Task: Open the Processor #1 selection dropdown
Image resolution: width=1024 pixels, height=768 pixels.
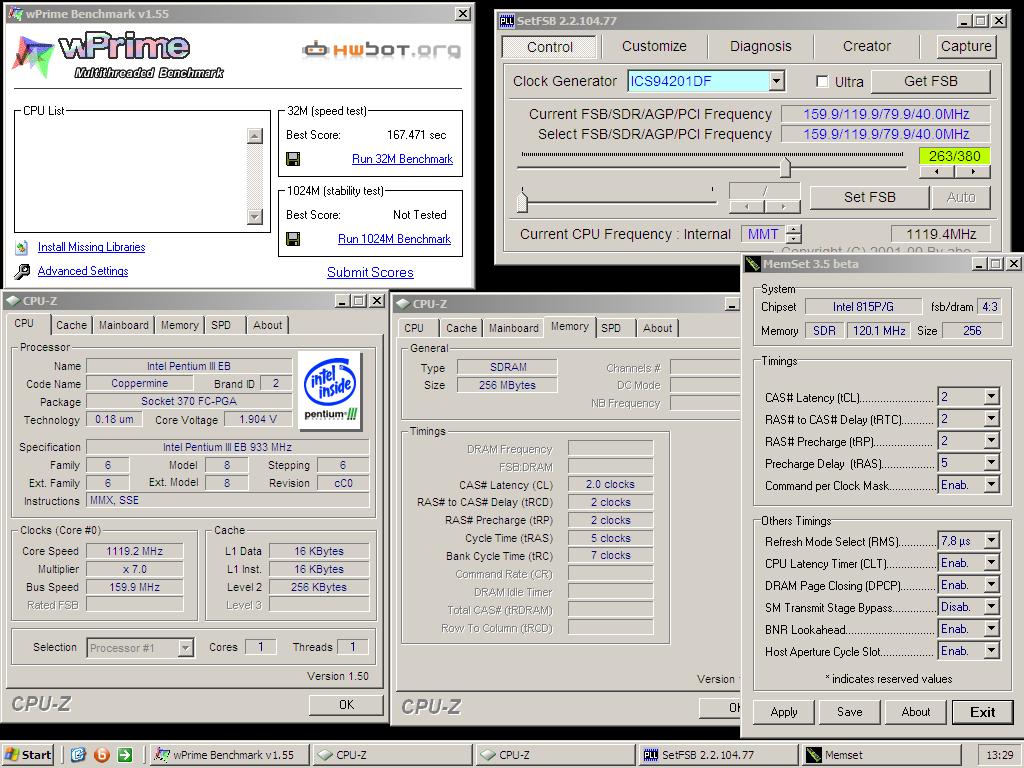Action: click(x=185, y=648)
